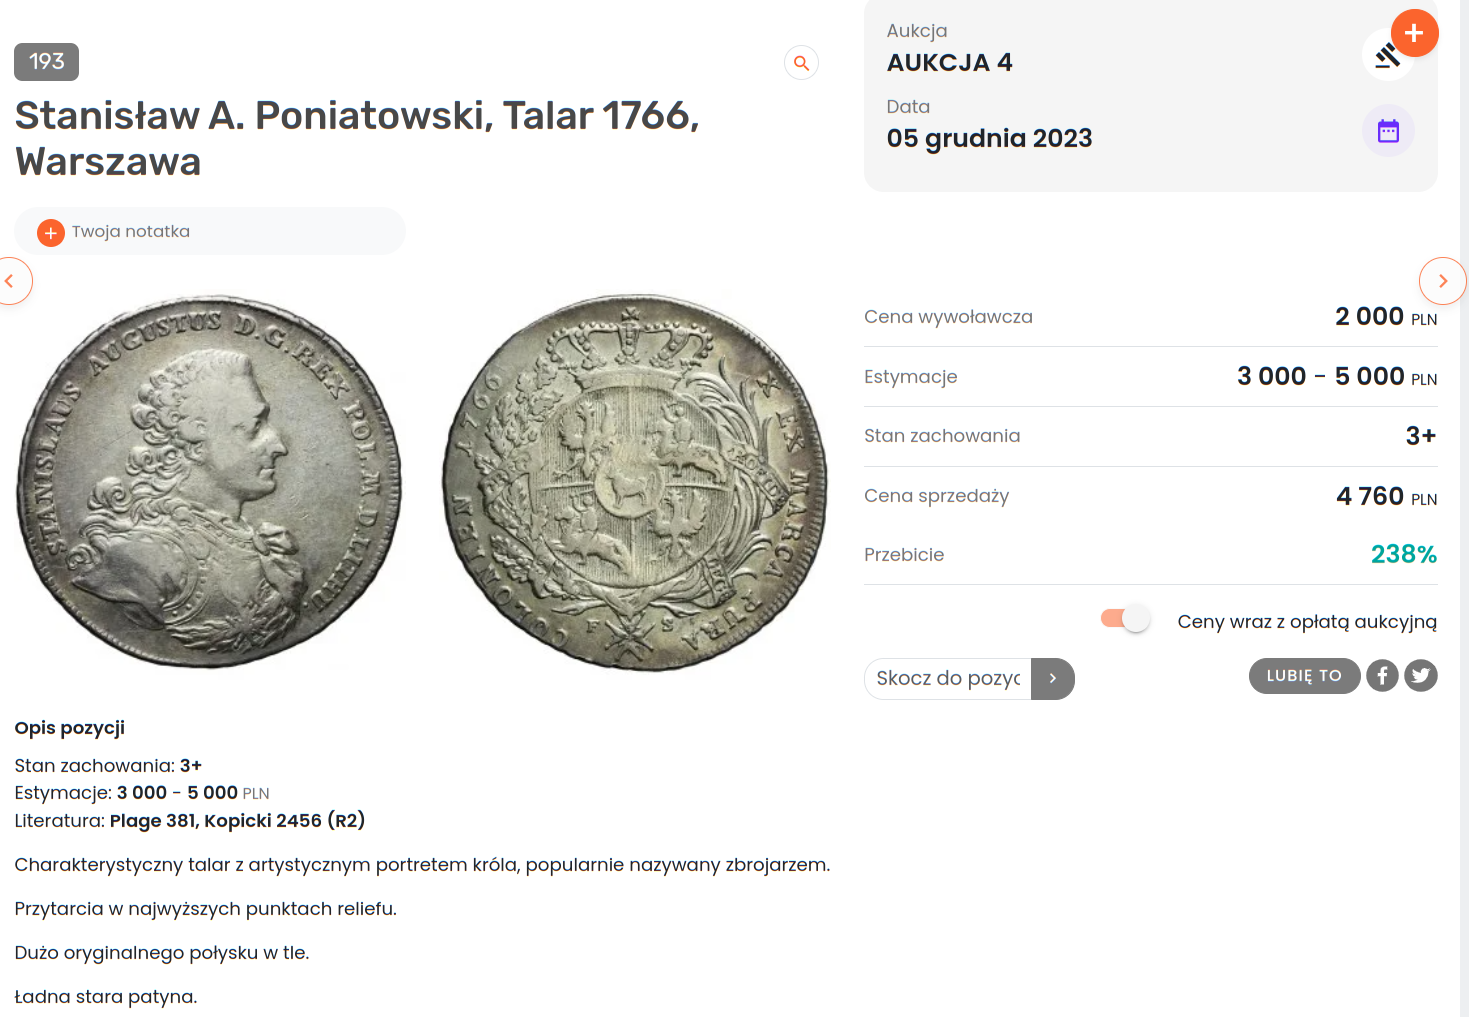Go to the next lot arrow

click(x=1442, y=281)
